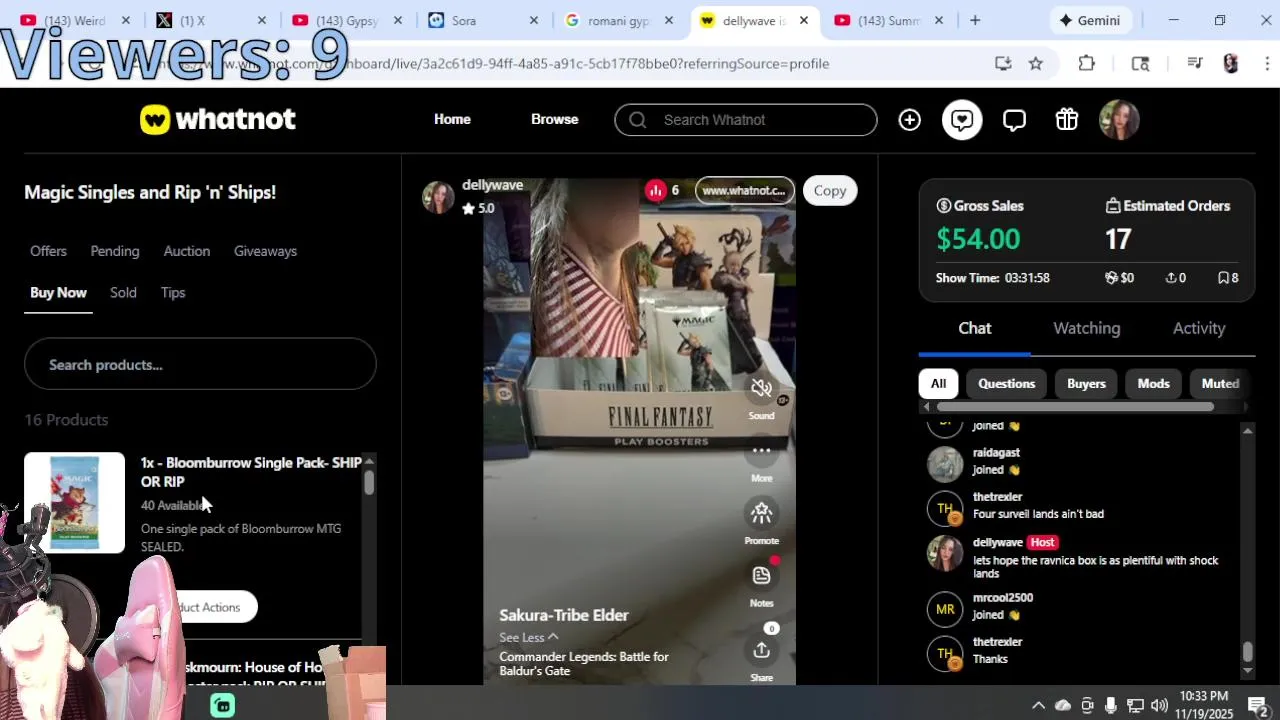The image size is (1280, 720).
Task: Click the chat vertical scrollbar thumb
Action: [x=1247, y=651]
